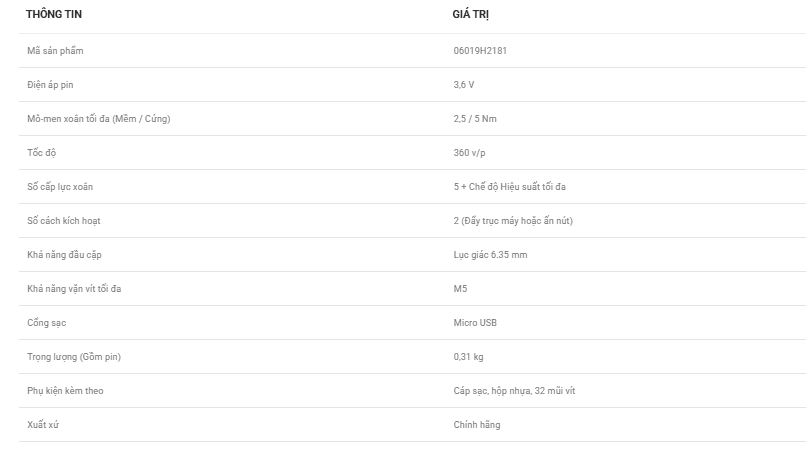Select the Khả năng vặn vít tối đa label

pyautogui.click(x=74, y=289)
